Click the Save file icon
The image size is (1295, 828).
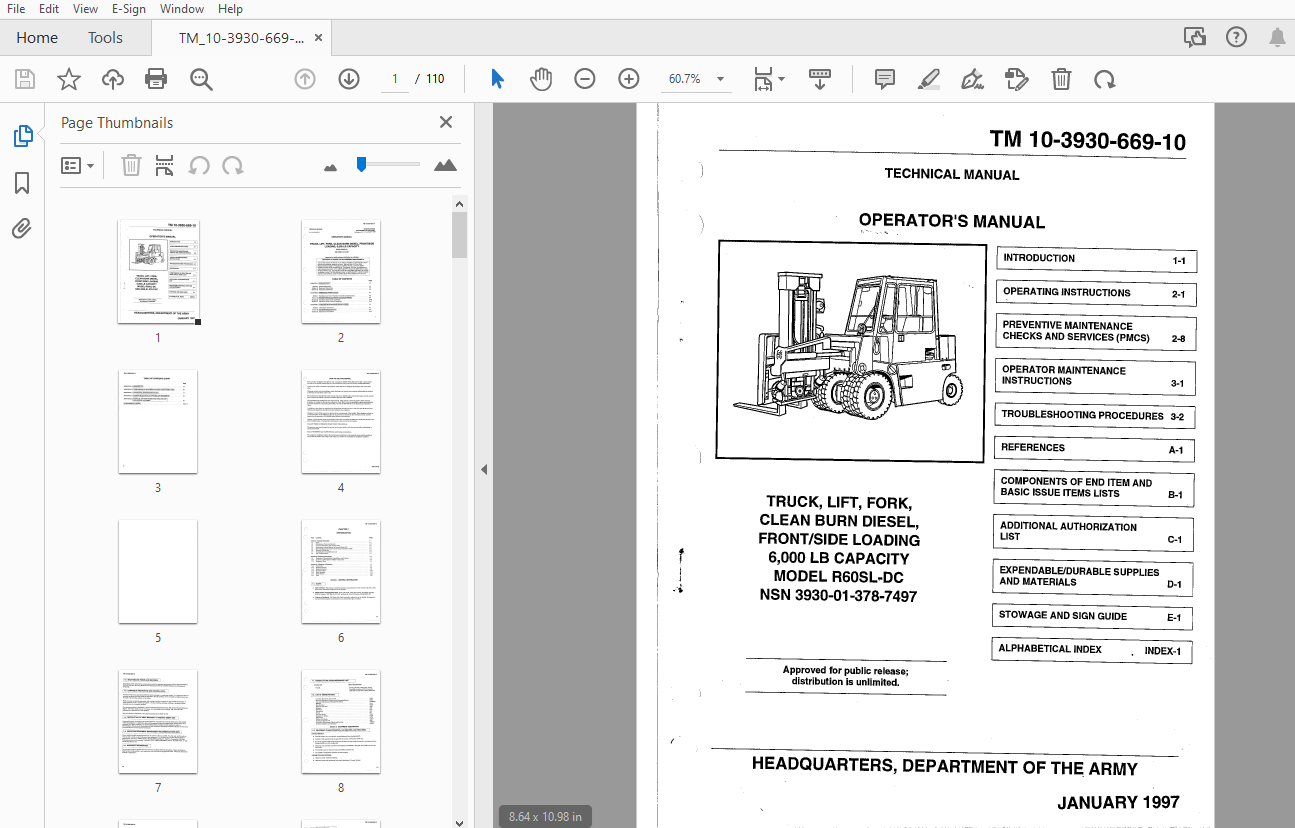pyautogui.click(x=25, y=79)
